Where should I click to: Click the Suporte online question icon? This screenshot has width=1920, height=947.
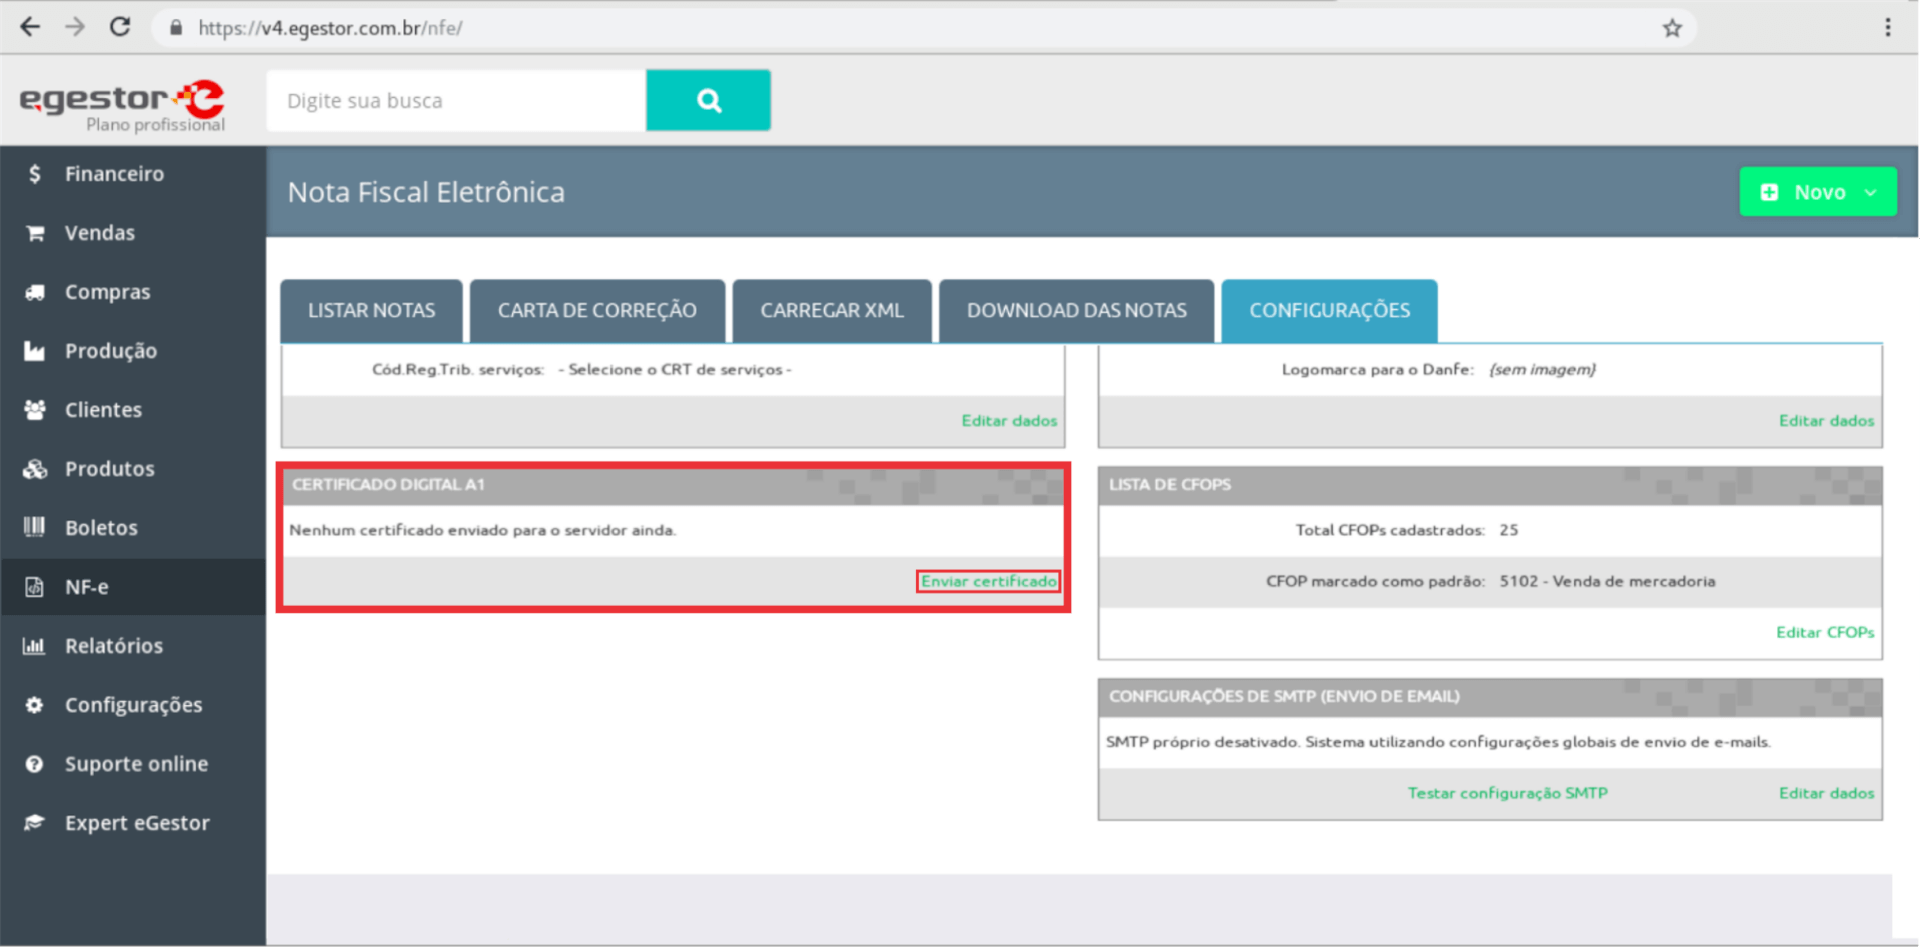coord(35,764)
